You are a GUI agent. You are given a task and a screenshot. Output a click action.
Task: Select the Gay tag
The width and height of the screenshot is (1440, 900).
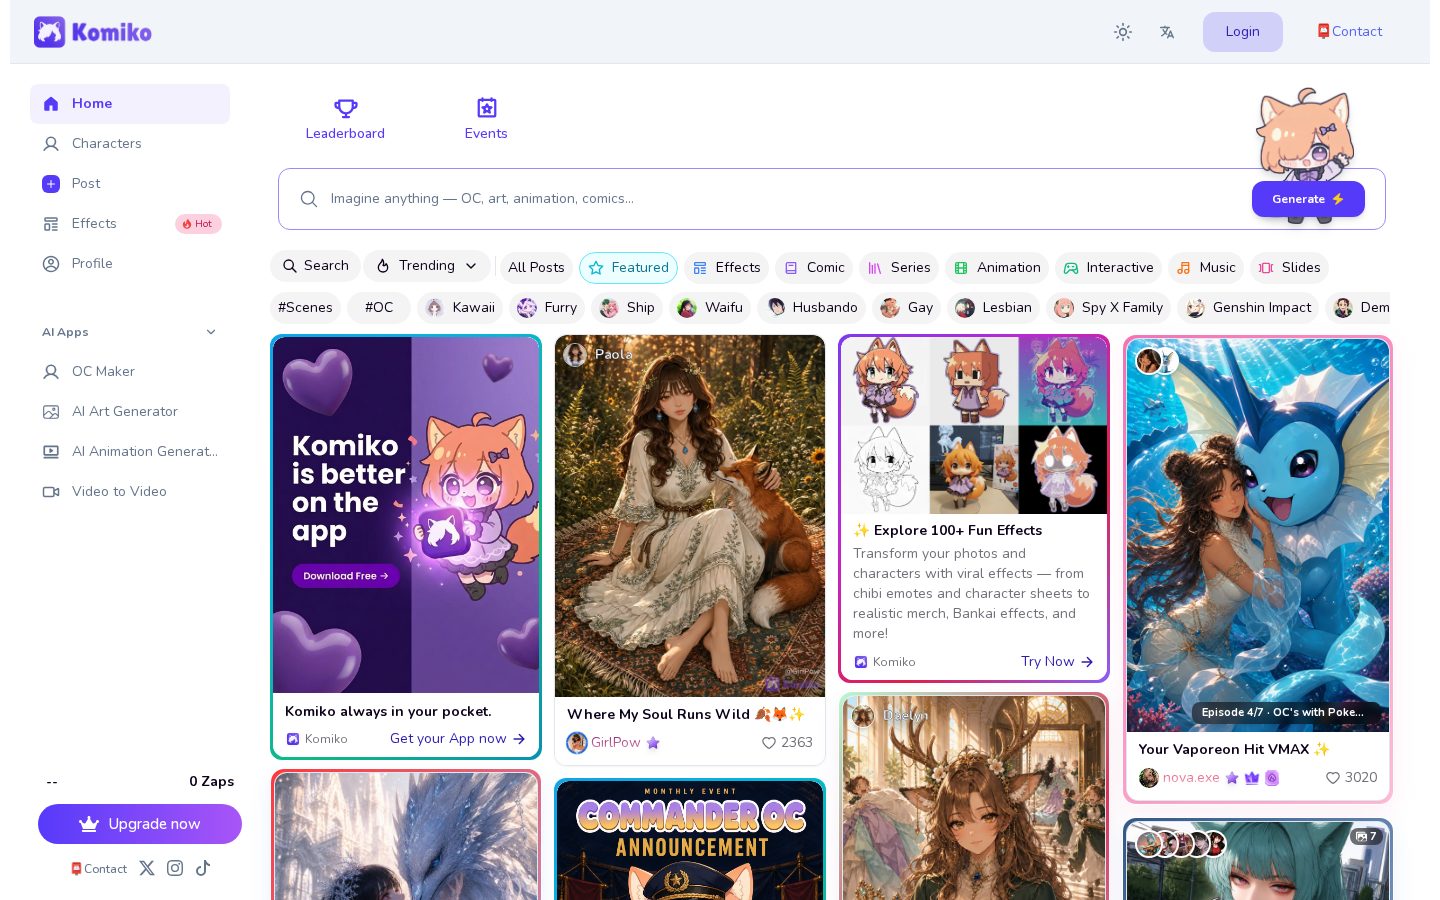907,308
